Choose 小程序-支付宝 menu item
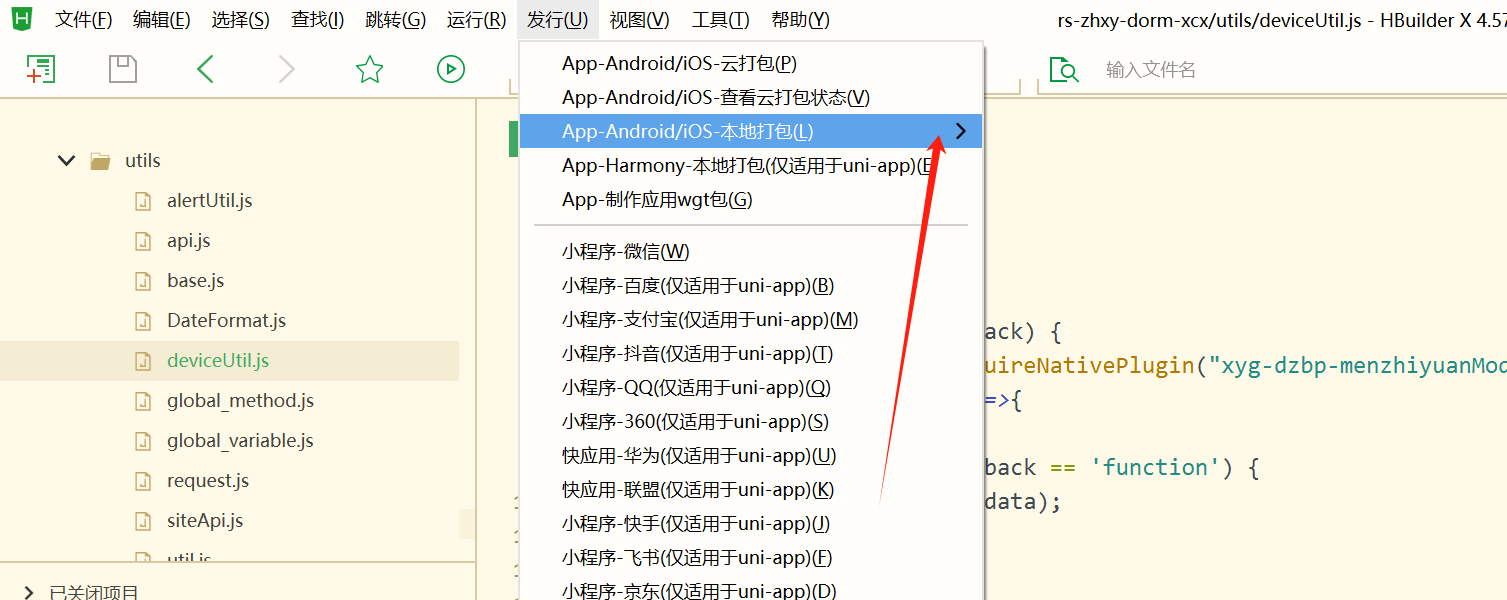The width and height of the screenshot is (1507, 600). pos(751,320)
